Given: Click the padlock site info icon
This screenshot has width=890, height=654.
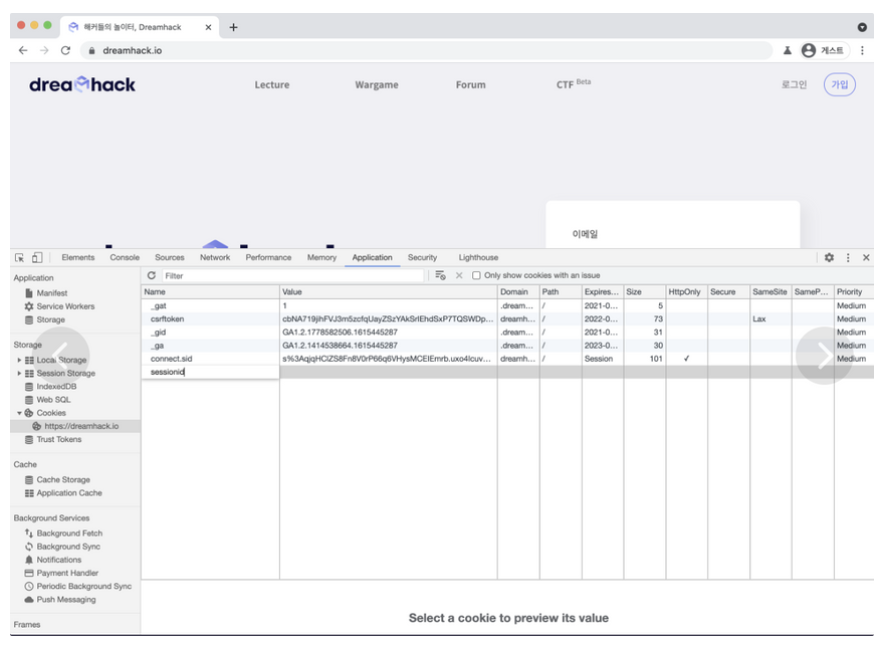Looking at the screenshot, I should 92,51.
